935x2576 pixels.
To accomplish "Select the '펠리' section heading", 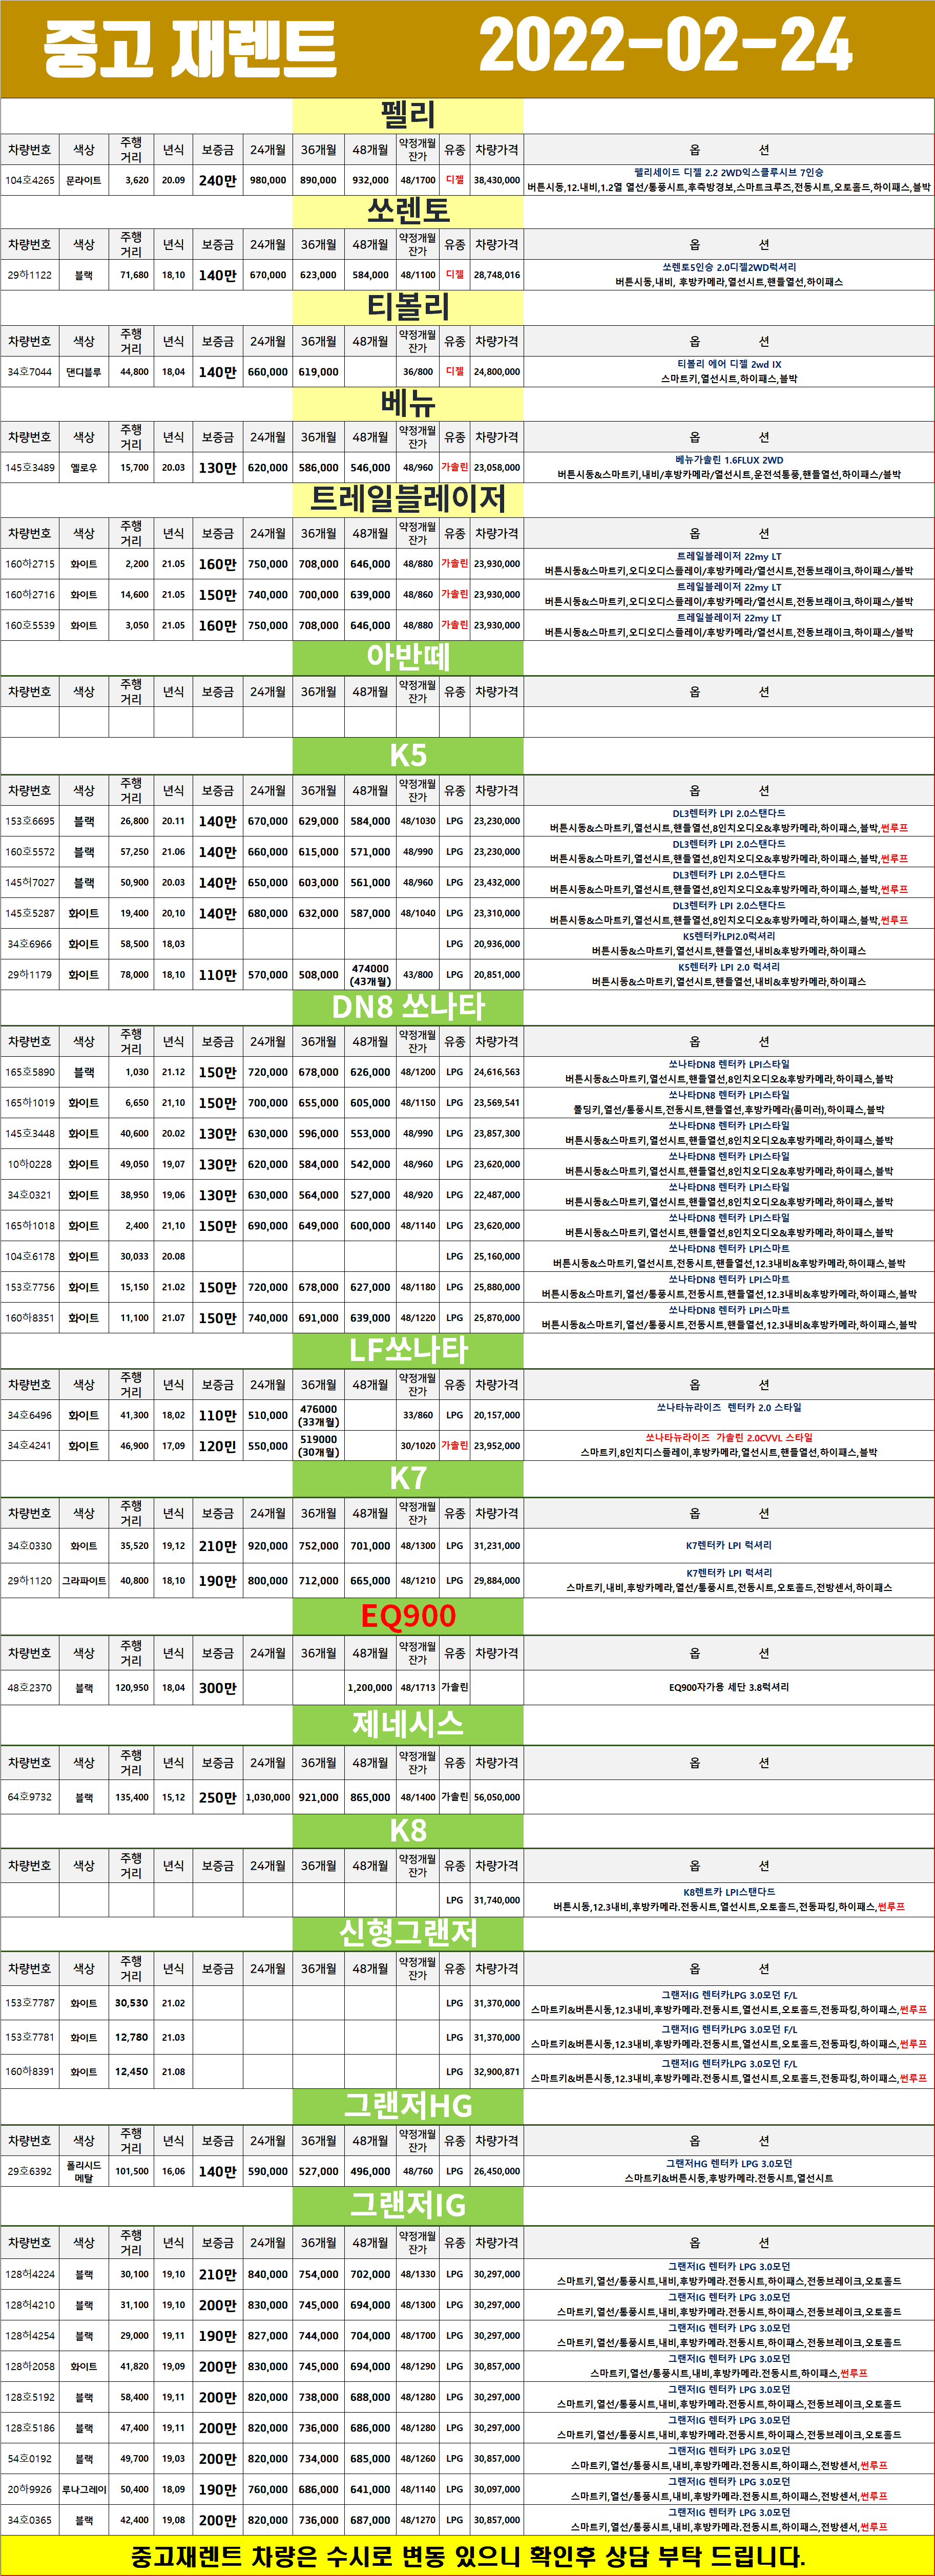I will pyautogui.click(x=408, y=115).
